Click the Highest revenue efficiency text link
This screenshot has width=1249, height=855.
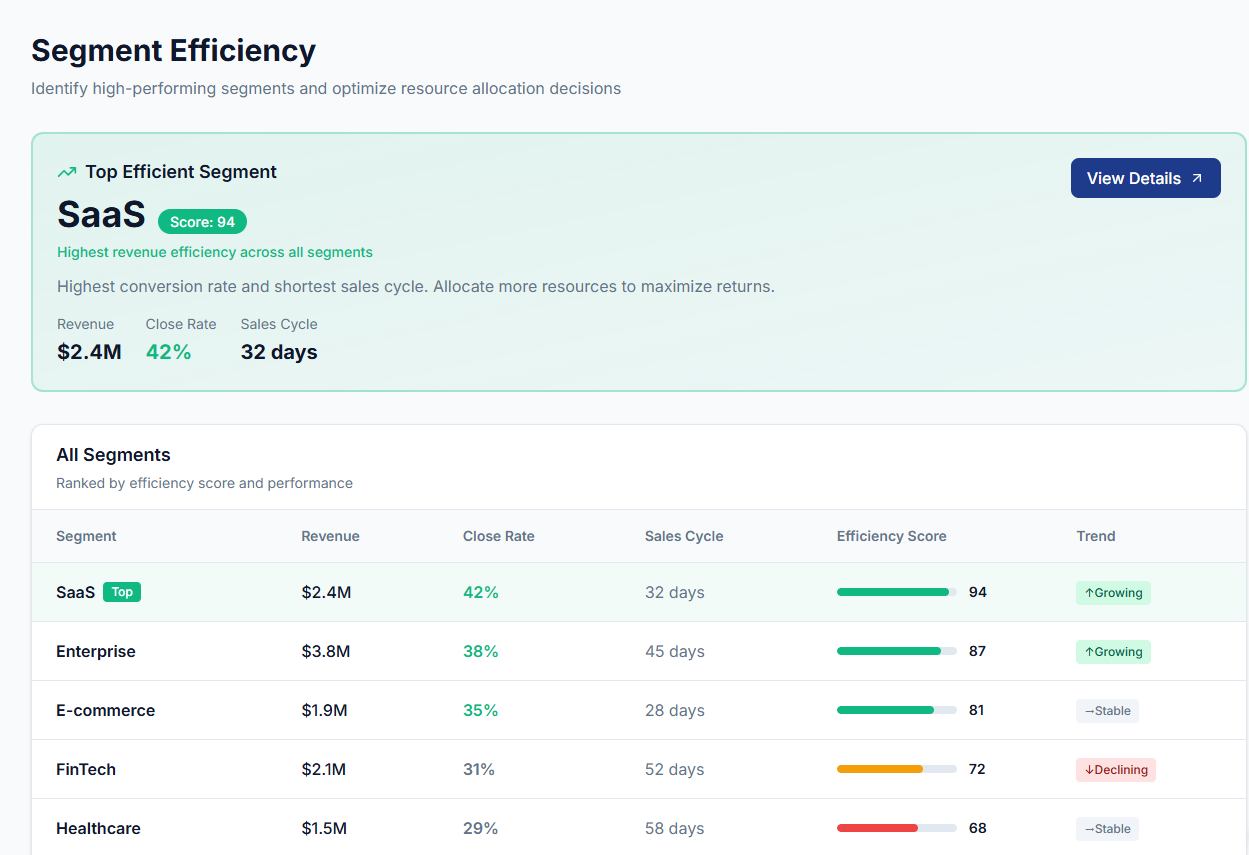coord(214,252)
